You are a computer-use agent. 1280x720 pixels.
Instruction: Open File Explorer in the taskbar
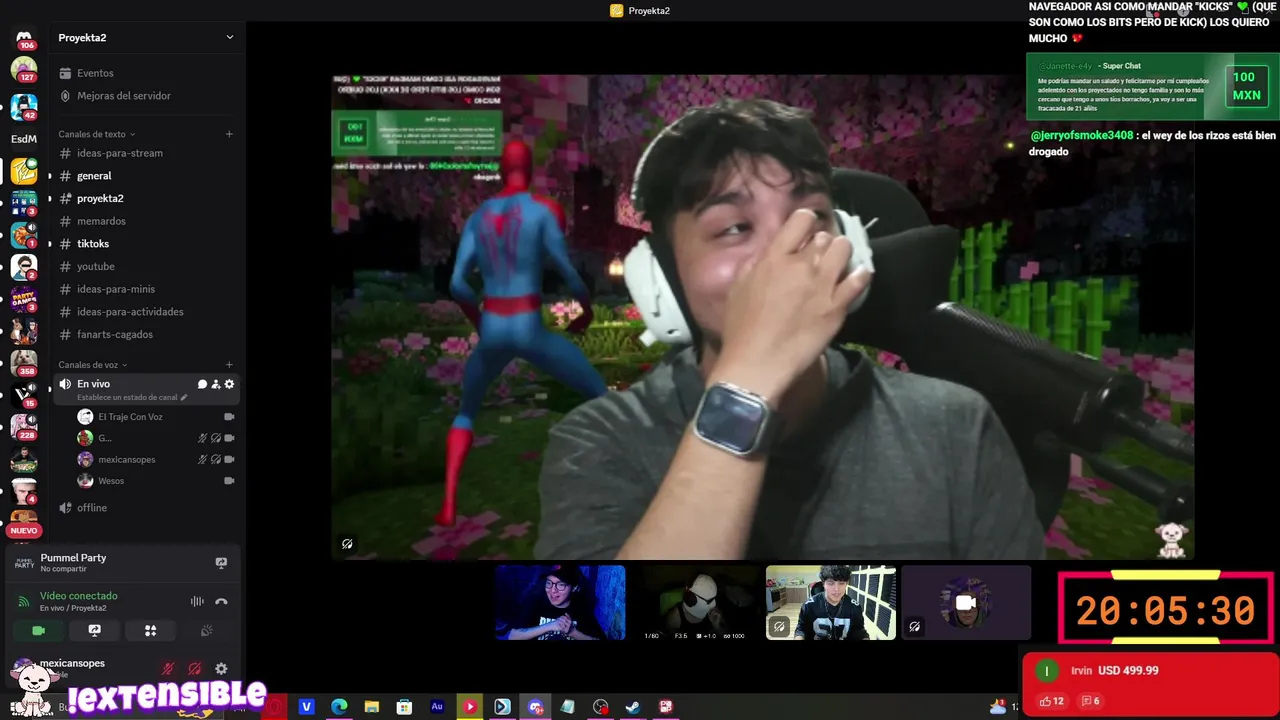click(x=371, y=707)
